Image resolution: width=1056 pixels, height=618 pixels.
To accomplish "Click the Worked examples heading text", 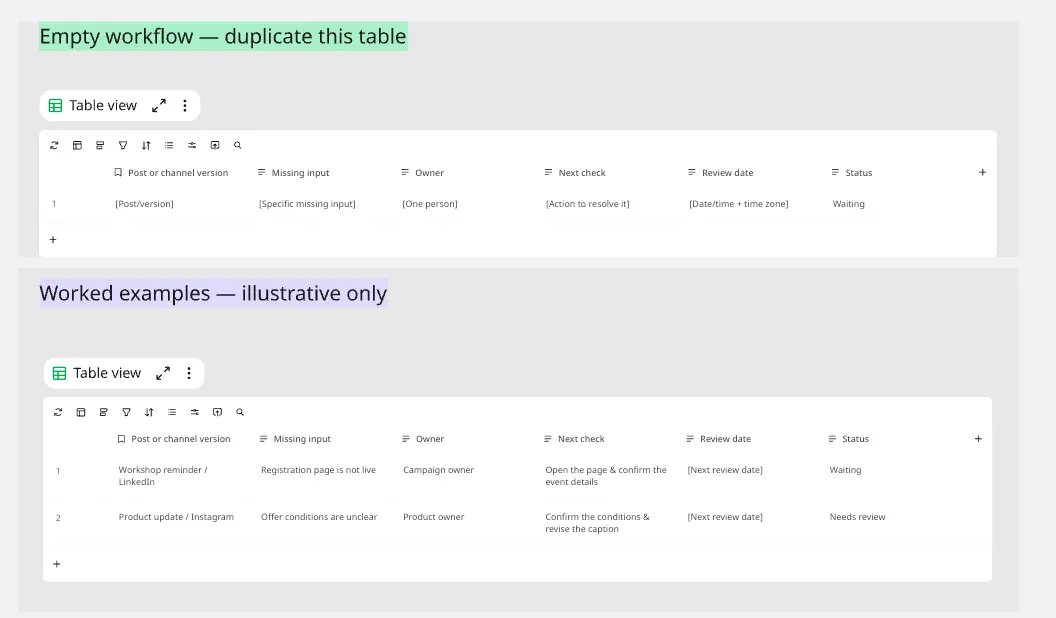I will click(213, 294).
